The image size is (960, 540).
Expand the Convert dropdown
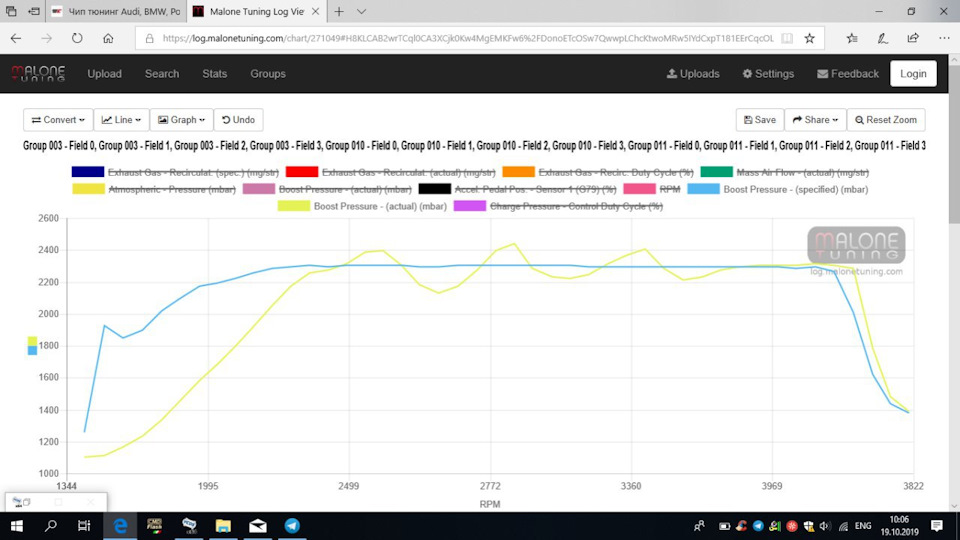(x=58, y=120)
